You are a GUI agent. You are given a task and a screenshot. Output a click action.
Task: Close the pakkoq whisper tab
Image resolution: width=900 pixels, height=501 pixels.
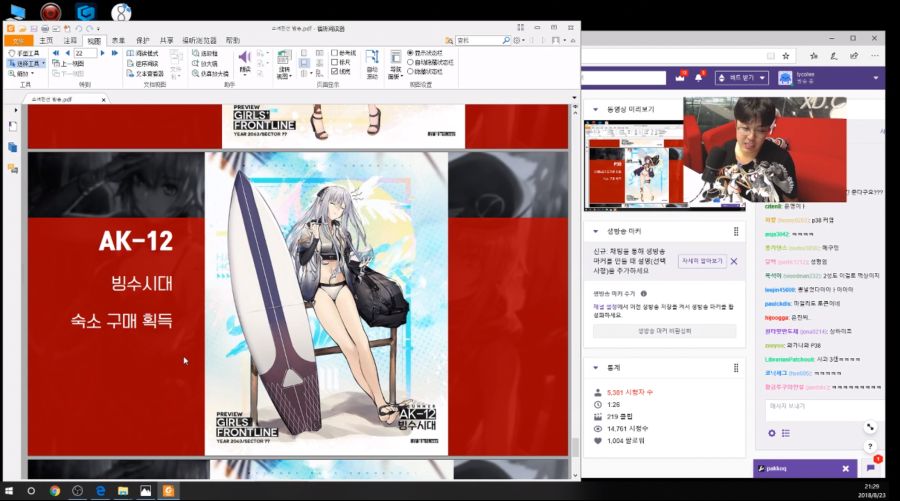(845, 468)
